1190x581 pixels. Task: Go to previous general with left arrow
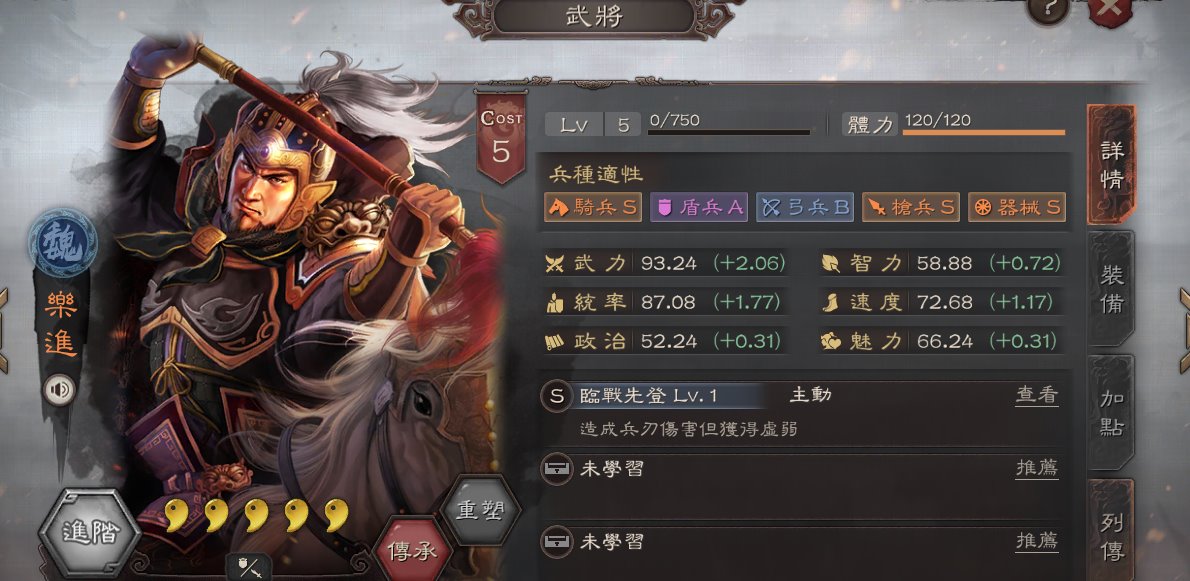click(5, 331)
